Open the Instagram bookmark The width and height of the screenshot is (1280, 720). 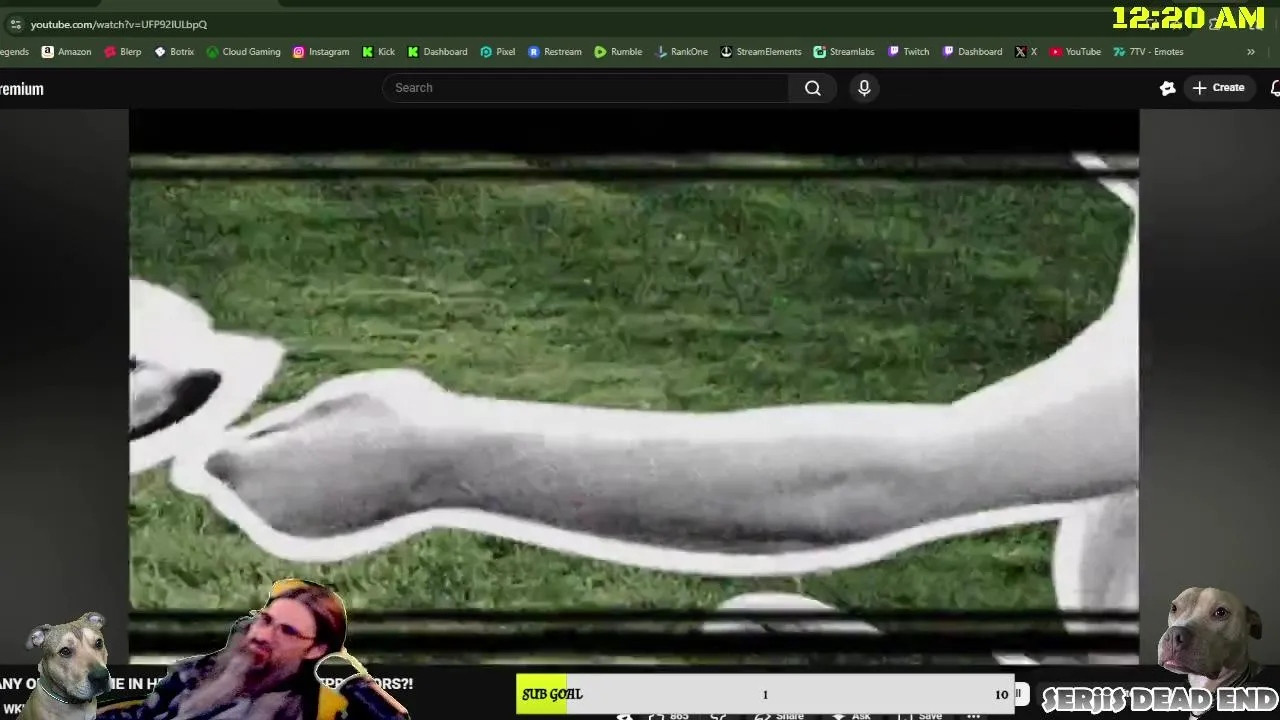pyautogui.click(x=321, y=52)
